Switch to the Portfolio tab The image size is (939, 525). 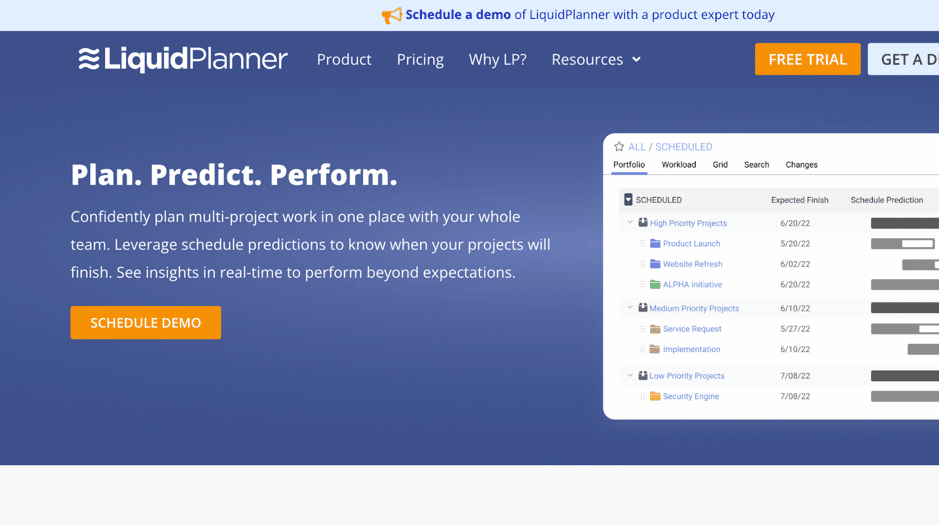pos(629,165)
